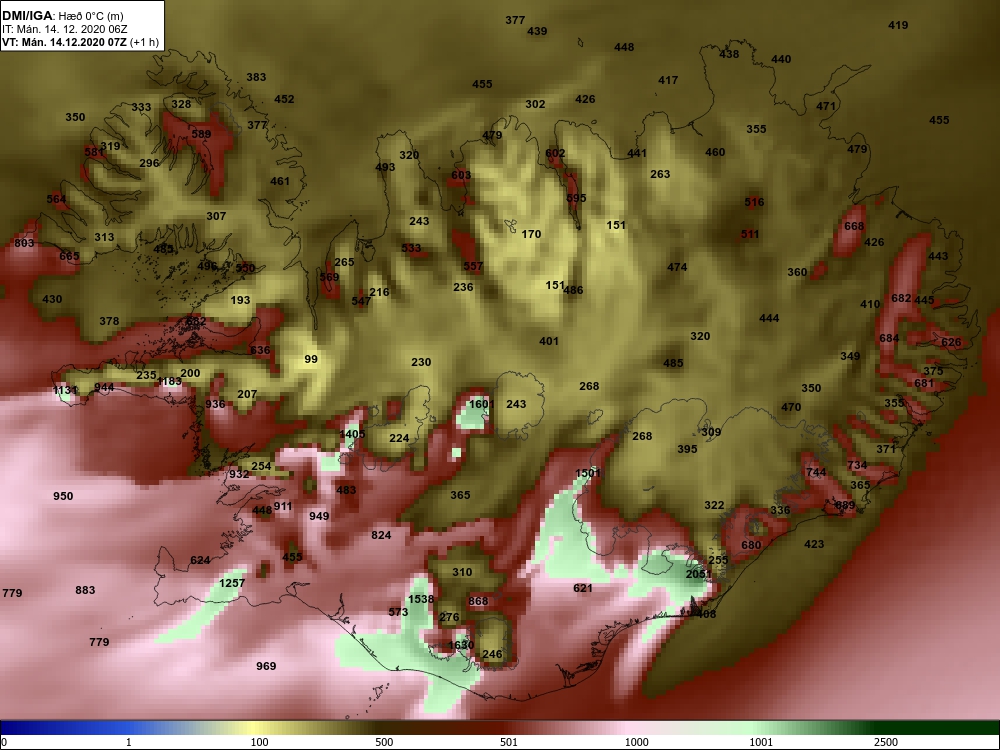Screen dimensions: 1000x750
Task: Click the 'DMI/IGA: Hæð 0°C (m)' title text
Action: [x=63, y=16]
